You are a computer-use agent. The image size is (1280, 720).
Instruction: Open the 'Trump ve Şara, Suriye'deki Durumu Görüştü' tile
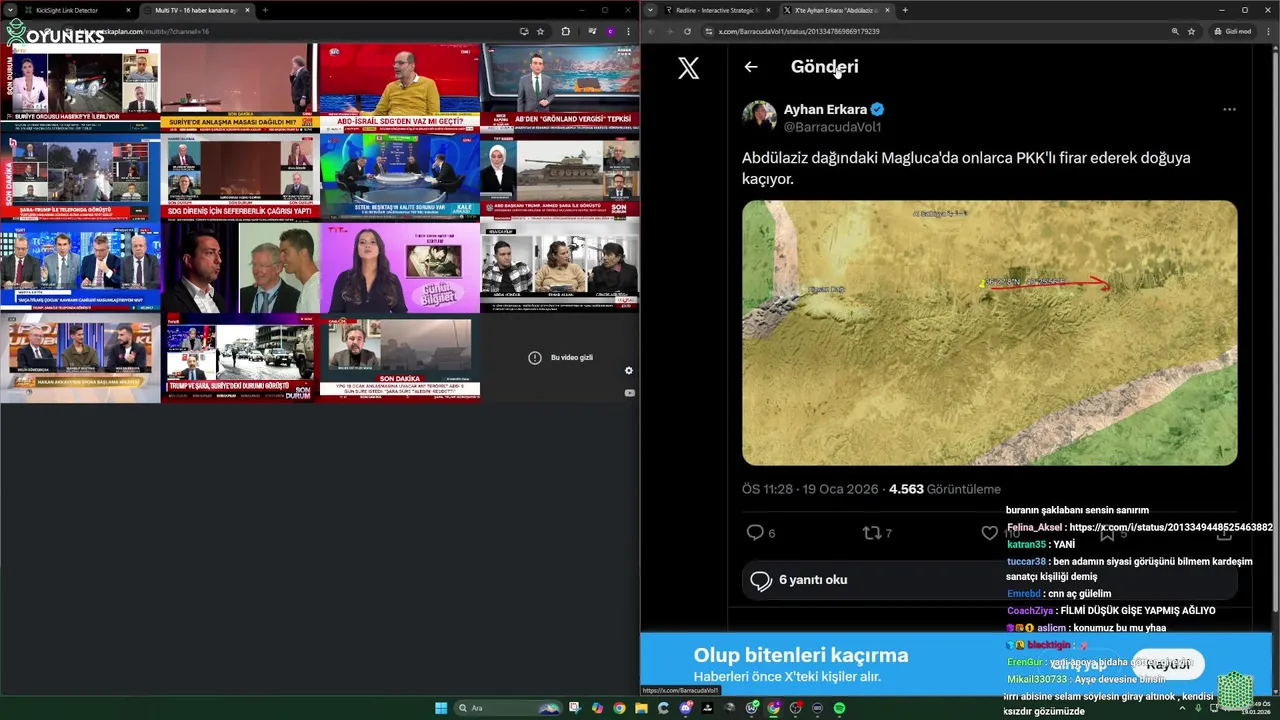click(240, 358)
